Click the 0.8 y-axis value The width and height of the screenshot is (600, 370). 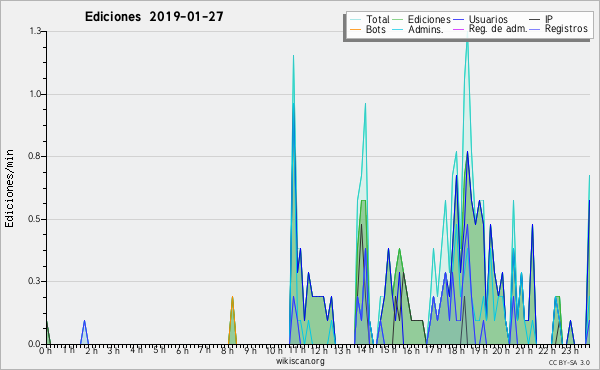click(x=34, y=156)
